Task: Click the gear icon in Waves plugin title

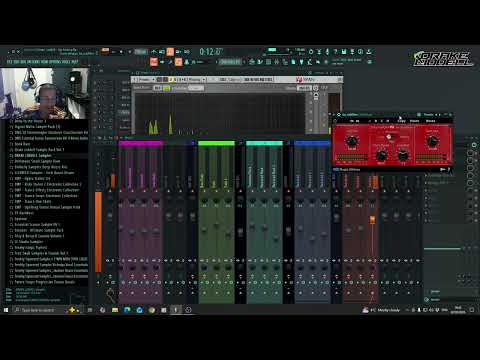Action: [x=339, y=115]
